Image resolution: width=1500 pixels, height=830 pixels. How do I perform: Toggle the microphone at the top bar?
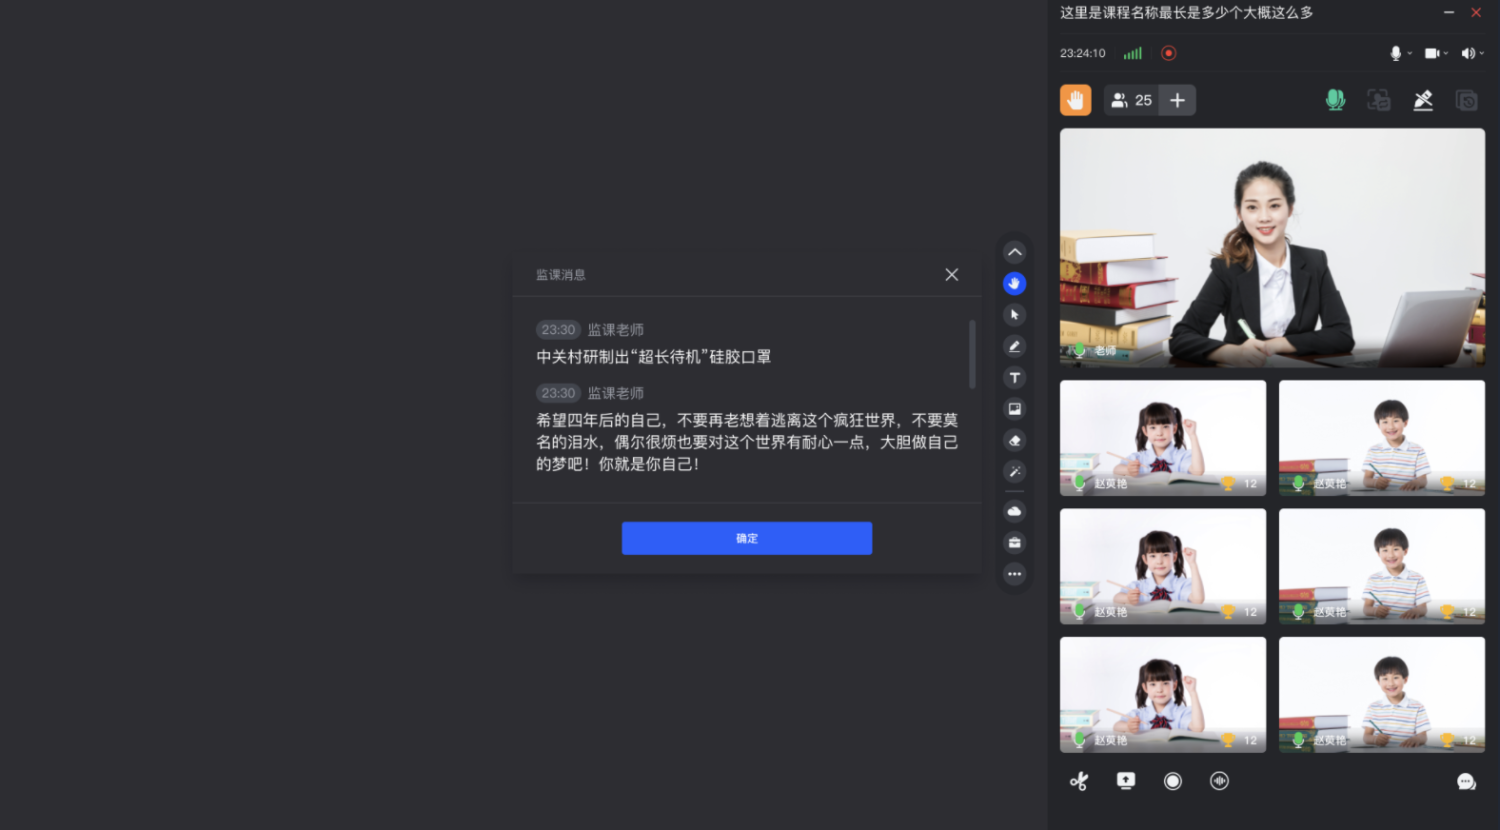pyautogui.click(x=1395, y=53)
